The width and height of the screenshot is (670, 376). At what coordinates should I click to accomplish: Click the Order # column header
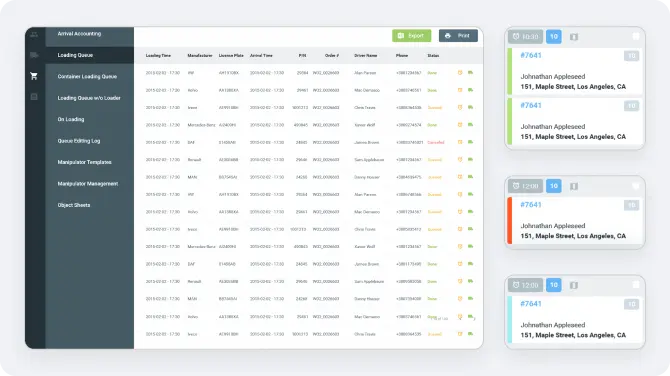pos(332,56)
